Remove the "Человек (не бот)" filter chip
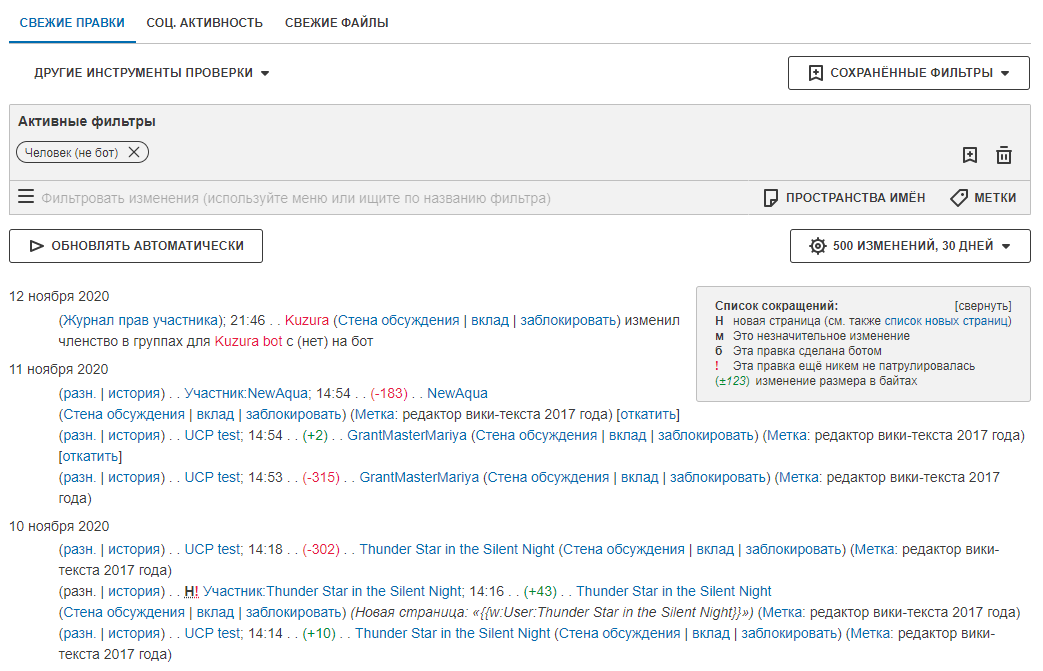The width and height of the screenshot is (1043, 671). click(134, 152)
